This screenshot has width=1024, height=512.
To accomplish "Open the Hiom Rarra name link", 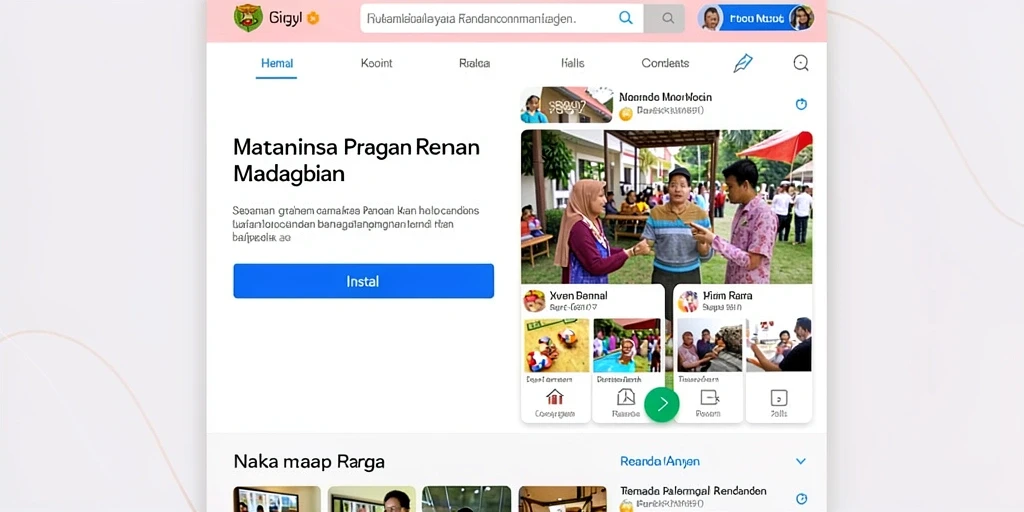I will click(728, 296).
